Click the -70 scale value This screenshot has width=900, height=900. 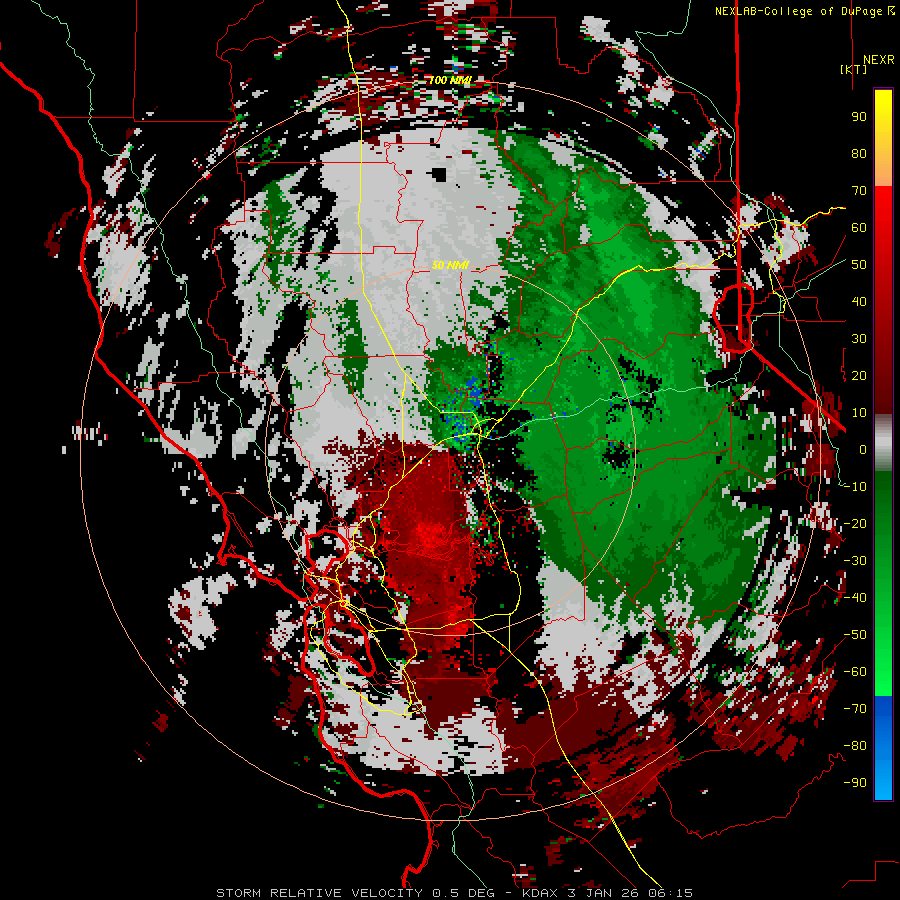[855, 709]
